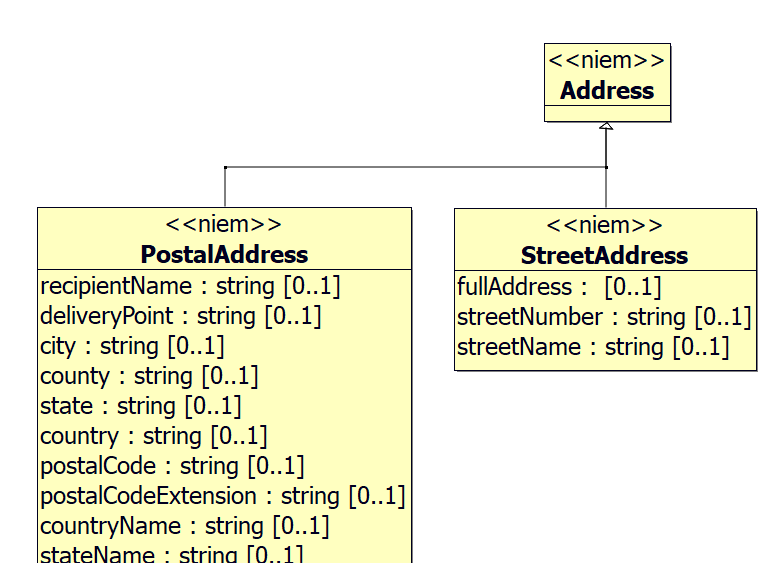Click the countryName attribute
The width and height of the screenshot is (778, 563).
[185, 526]
